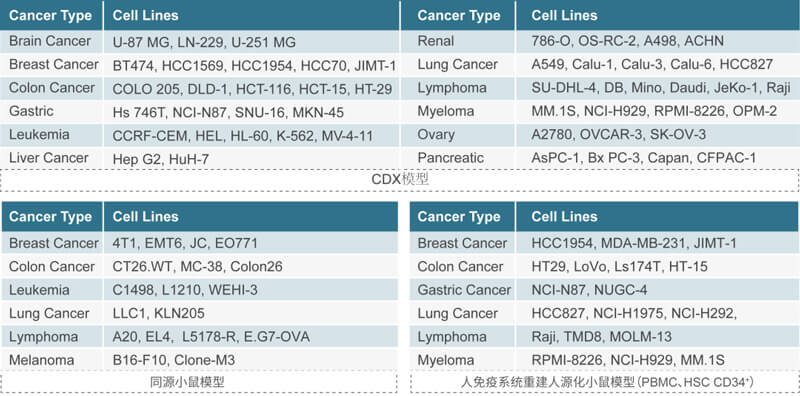Select the A2780, OVCAR-3, SK-OV-3 cell
The width and height of the screenshot is (800, 396).
pos(618,135)
